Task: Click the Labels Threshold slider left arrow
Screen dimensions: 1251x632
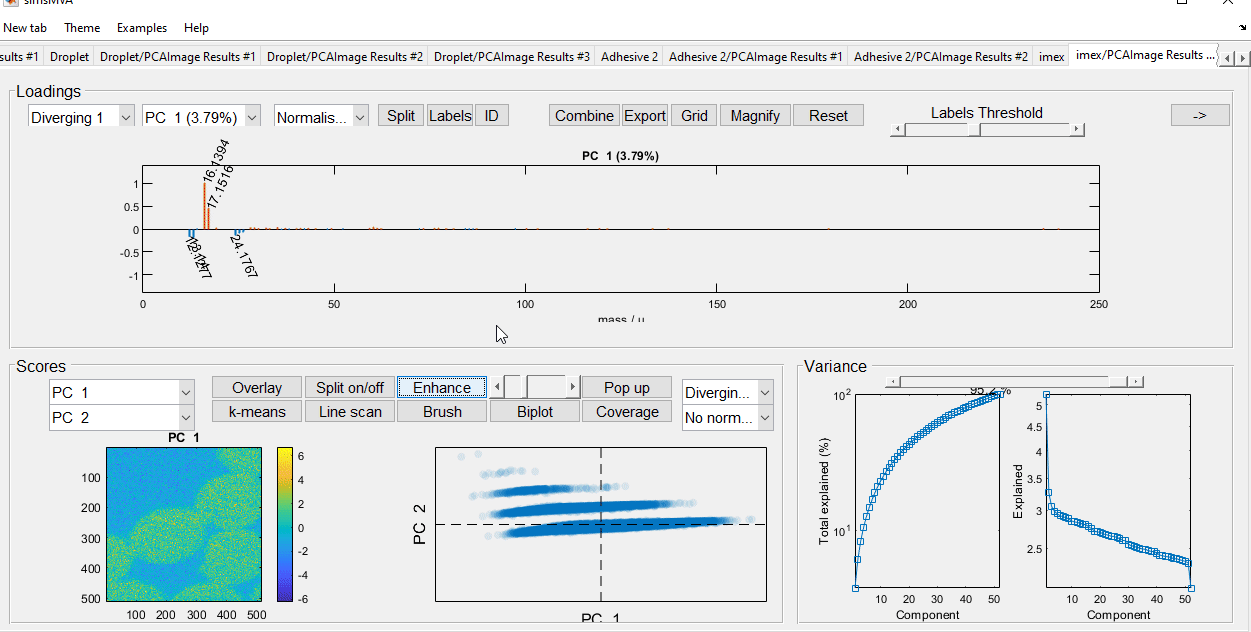Action: [897, 129]
